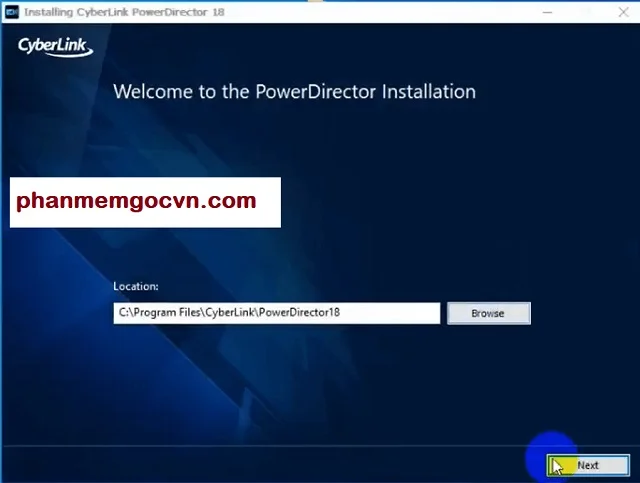Open the Browse folder dialog
The height and width of the screenshot is (483, 640).
[x=489, y=314]
